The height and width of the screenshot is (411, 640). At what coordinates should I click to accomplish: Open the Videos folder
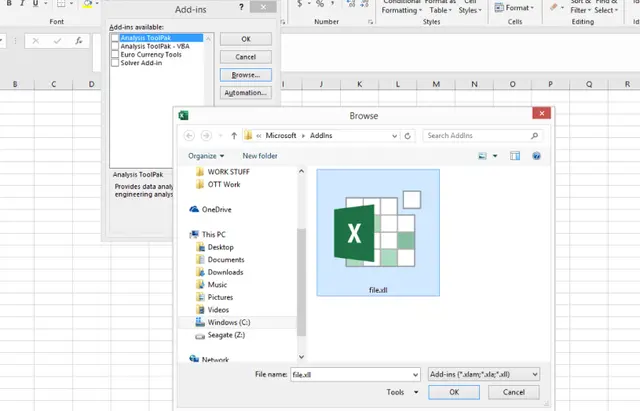point(213,310)
